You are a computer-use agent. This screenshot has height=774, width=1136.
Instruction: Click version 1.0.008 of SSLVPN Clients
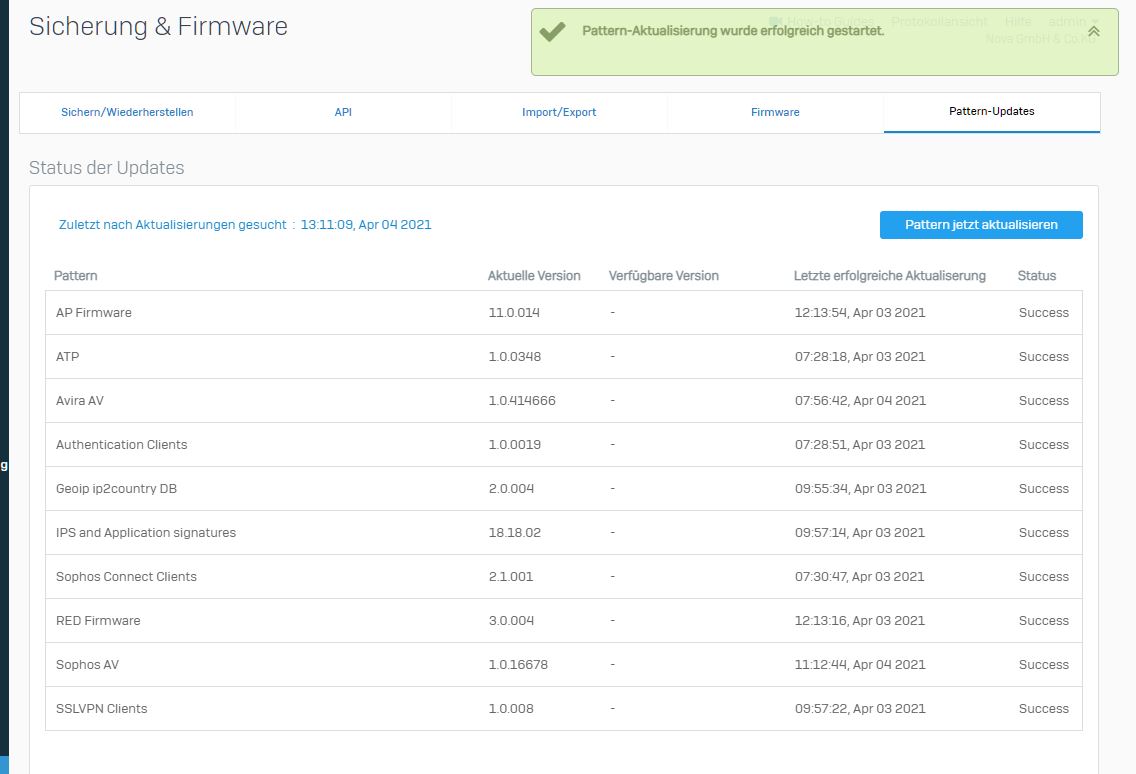click(x=511, y=709)
